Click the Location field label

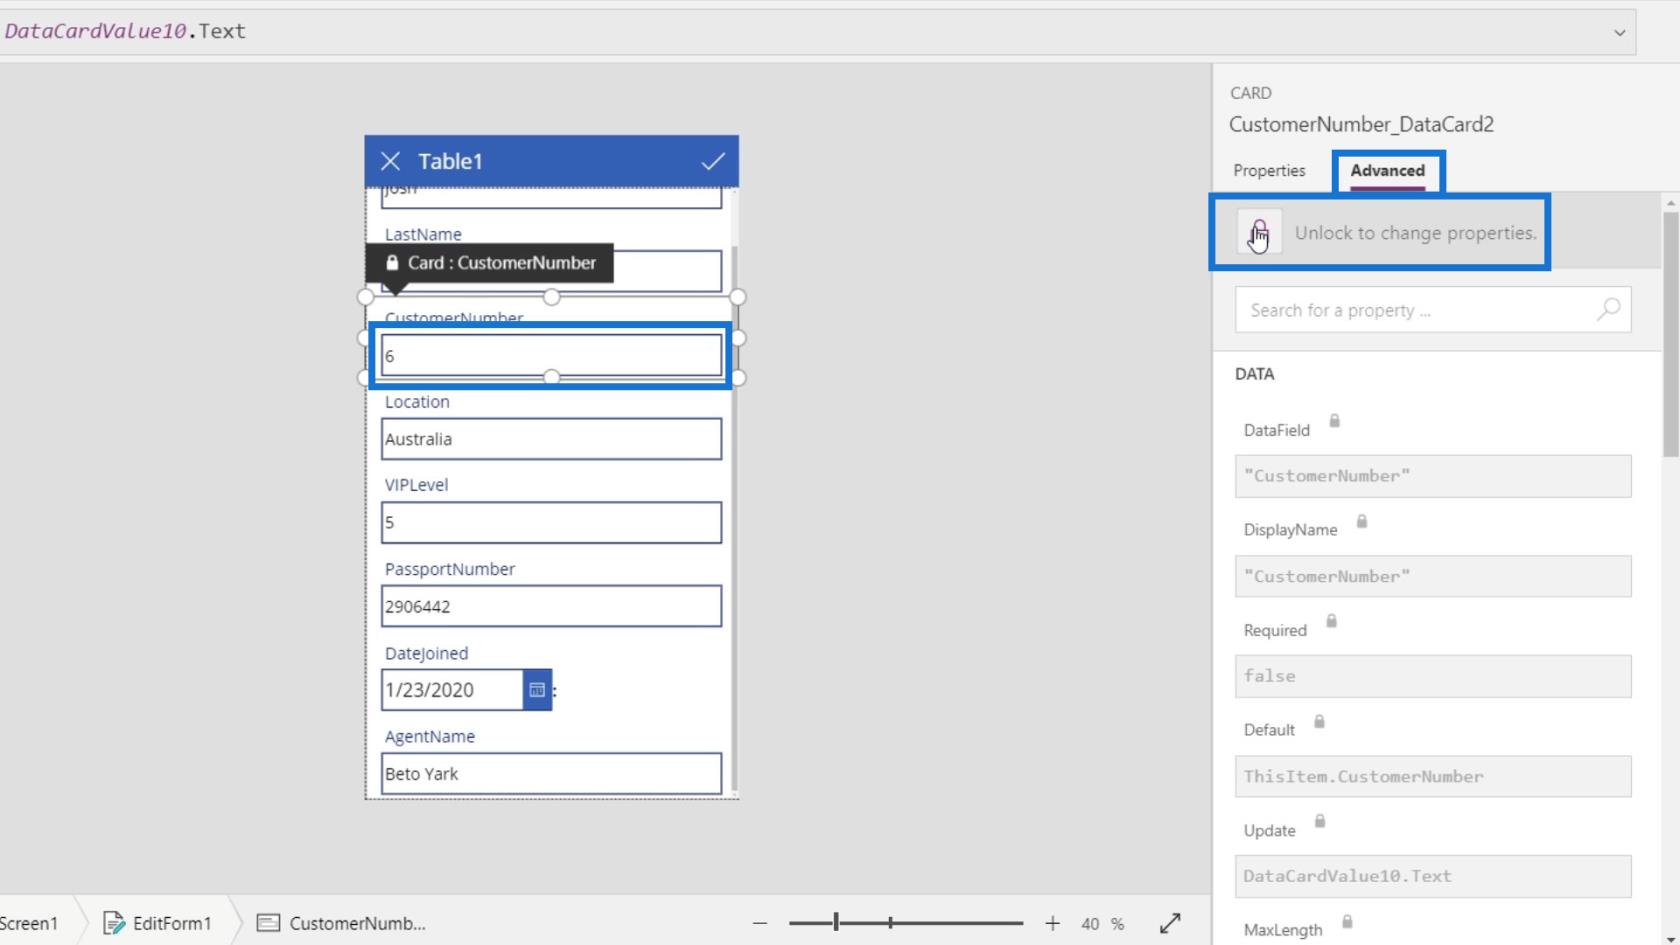coord(417,401)
